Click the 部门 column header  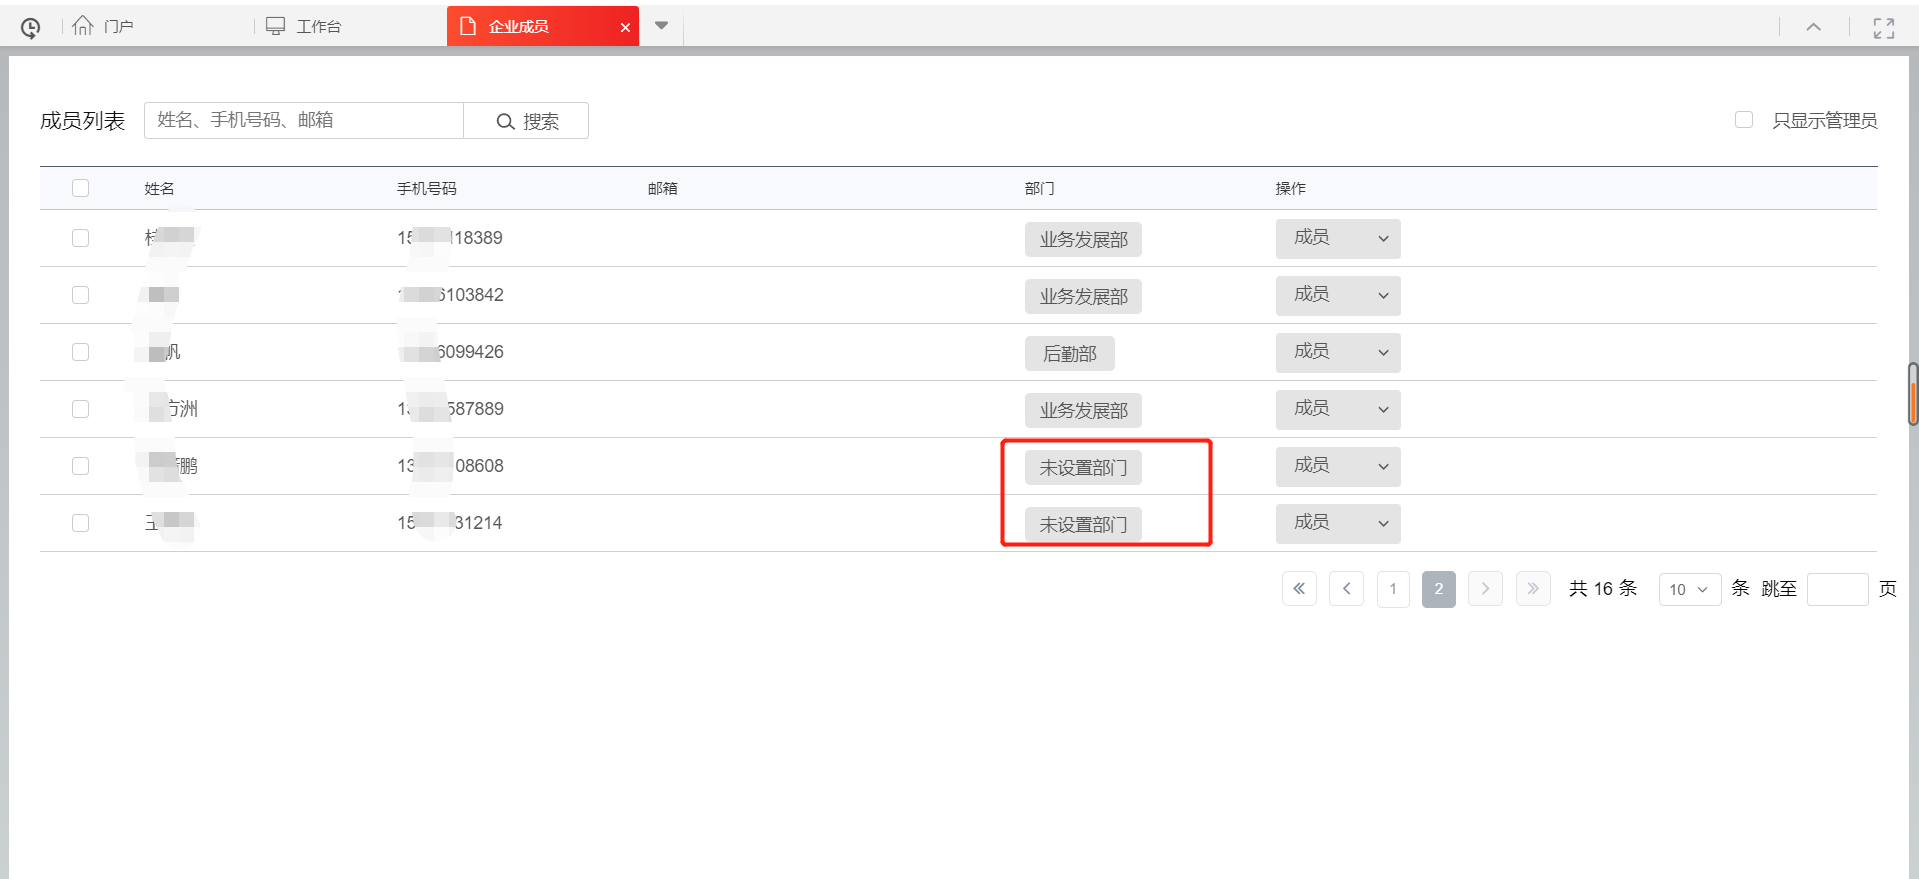(1040, 188)
